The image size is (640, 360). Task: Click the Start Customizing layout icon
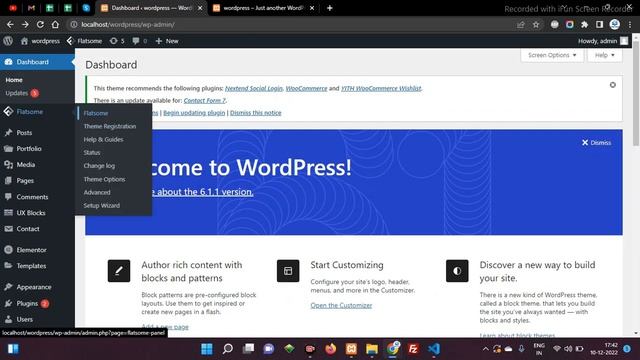[288, 271]
